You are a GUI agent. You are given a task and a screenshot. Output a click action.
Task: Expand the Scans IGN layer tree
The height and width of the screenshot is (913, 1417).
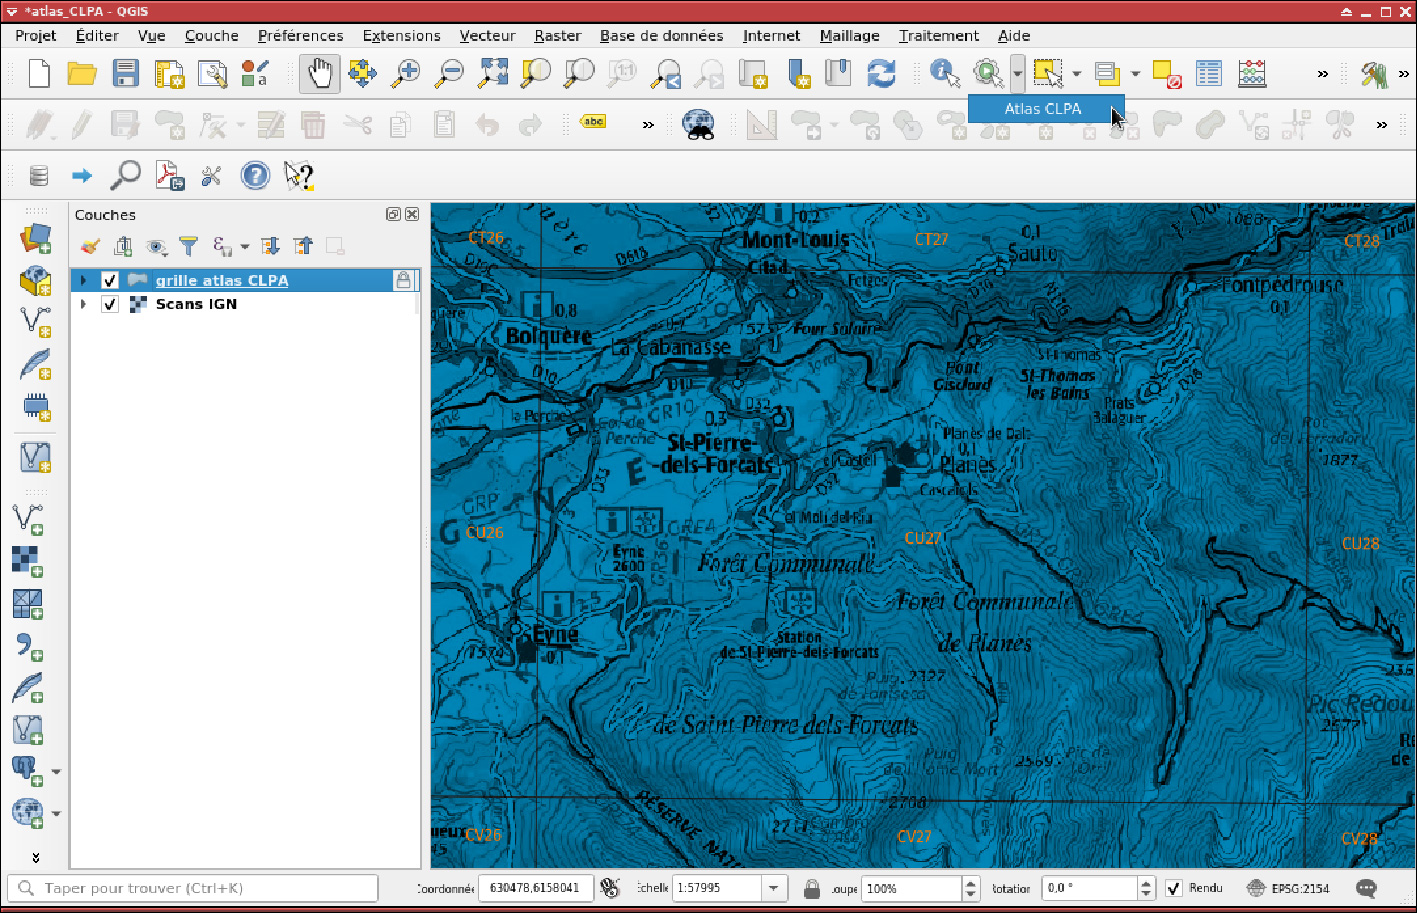(x=84, y=304)
